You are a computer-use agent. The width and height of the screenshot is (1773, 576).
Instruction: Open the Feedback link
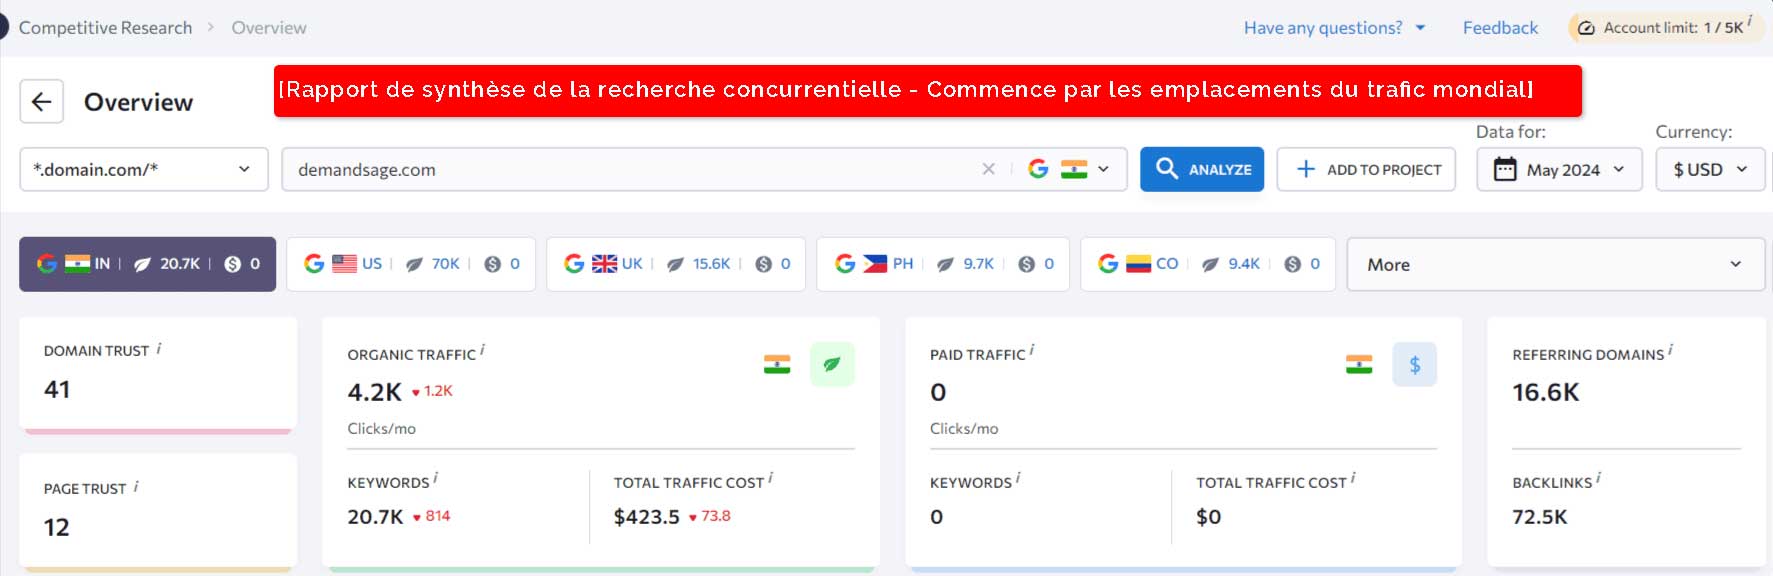click(x=1500, y=28)
